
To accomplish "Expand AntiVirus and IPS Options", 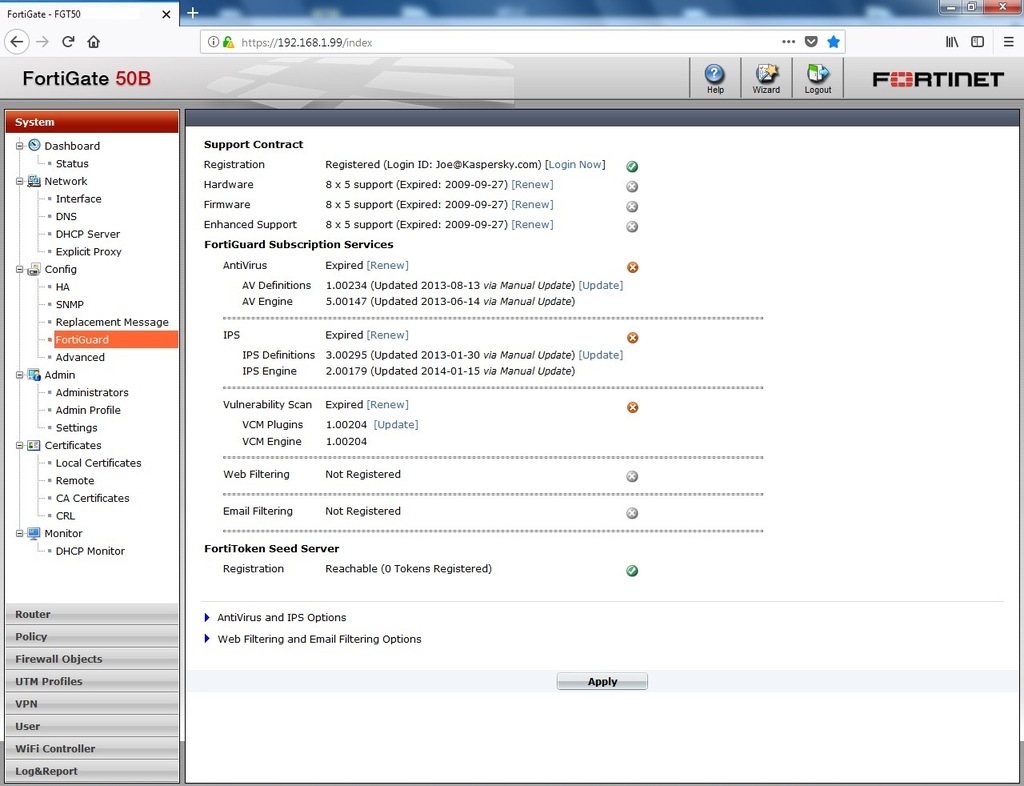I will pyautogui.click(x=207, y=618).
